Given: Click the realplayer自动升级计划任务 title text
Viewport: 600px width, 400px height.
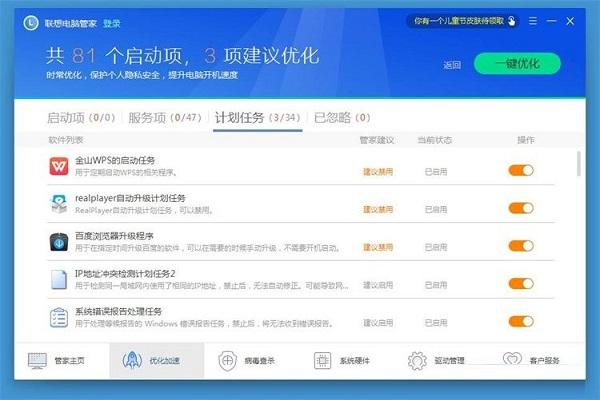Looking at the screenshot, I should coord(130,198).
